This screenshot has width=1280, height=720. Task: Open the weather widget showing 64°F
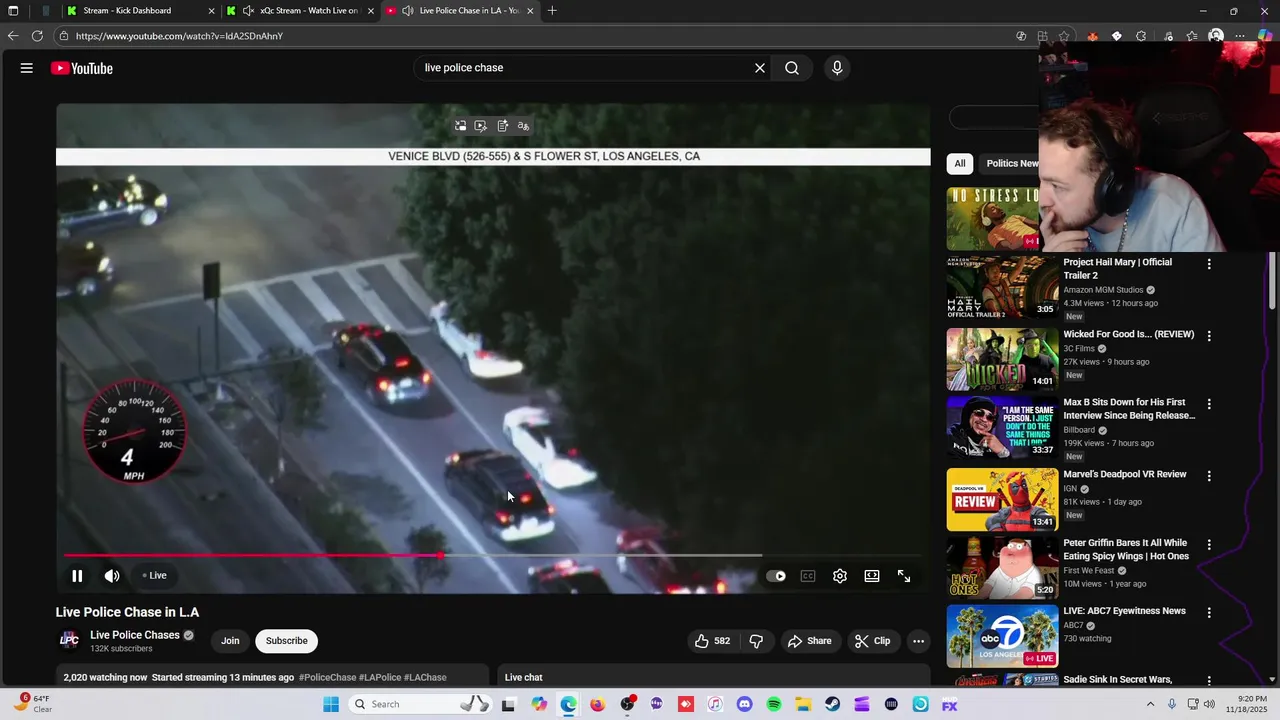click(x=32, y=704)
